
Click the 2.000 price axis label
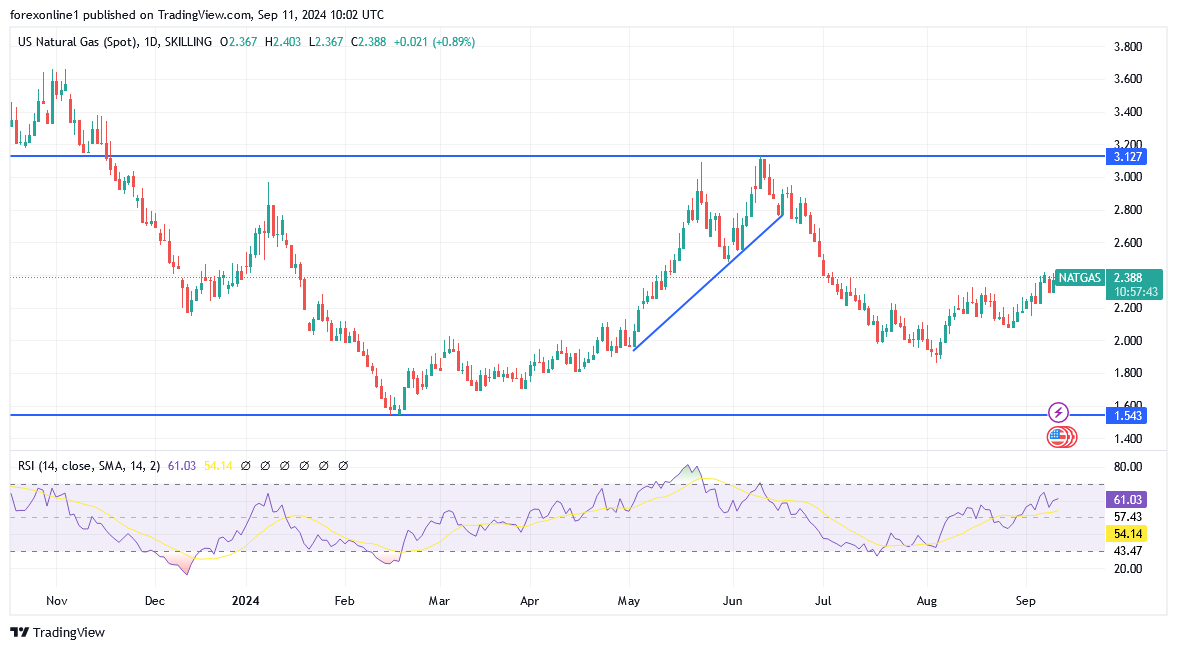click(x=1127, y=340)
